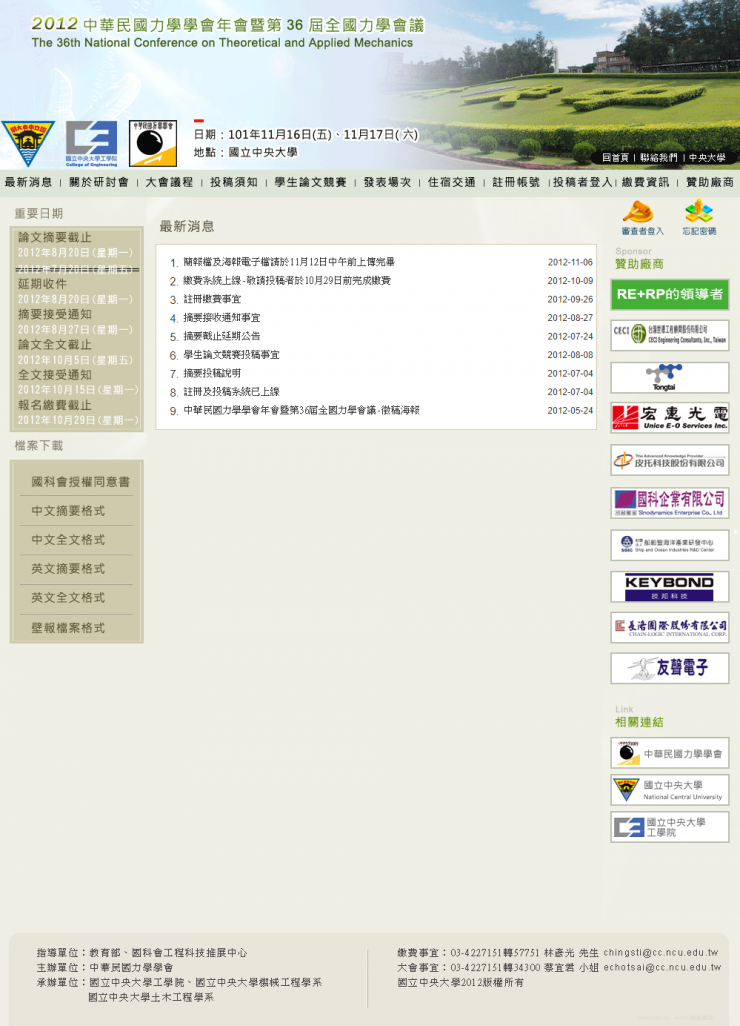The height and width of the screenshot is (1026, 740).
Task: Open the Tongtai sponsor logo
Action: [669, 377]
